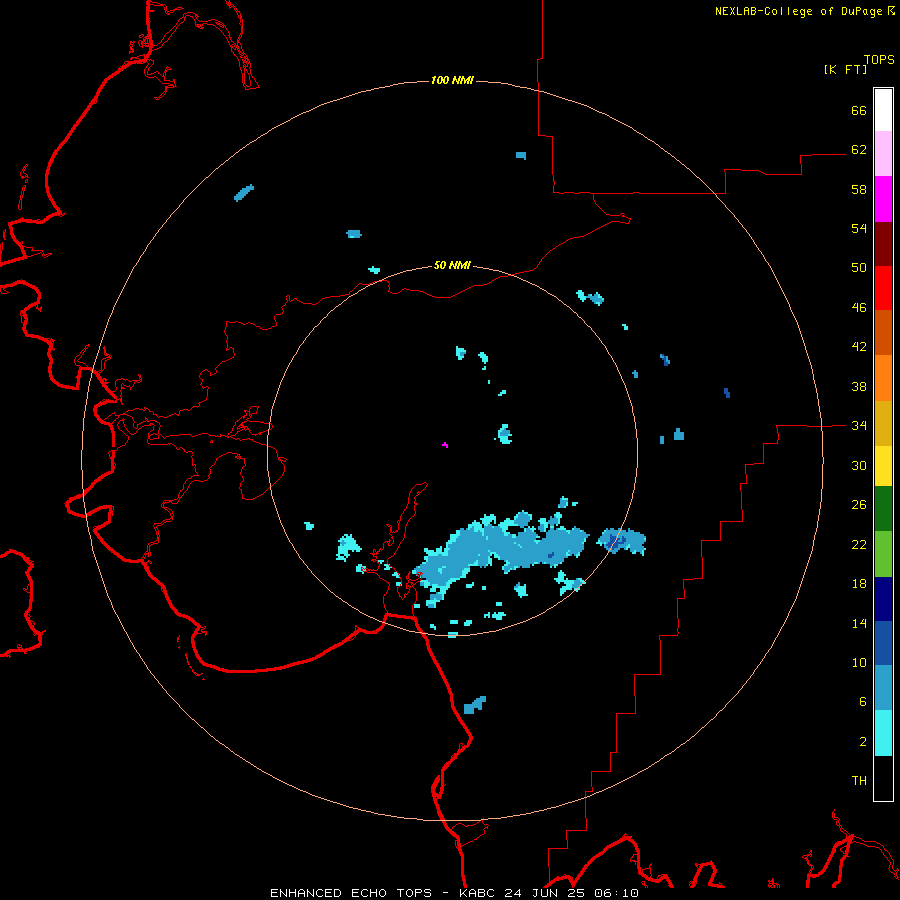
Task: Click the 34 legend value
Action: click(859, 425)
